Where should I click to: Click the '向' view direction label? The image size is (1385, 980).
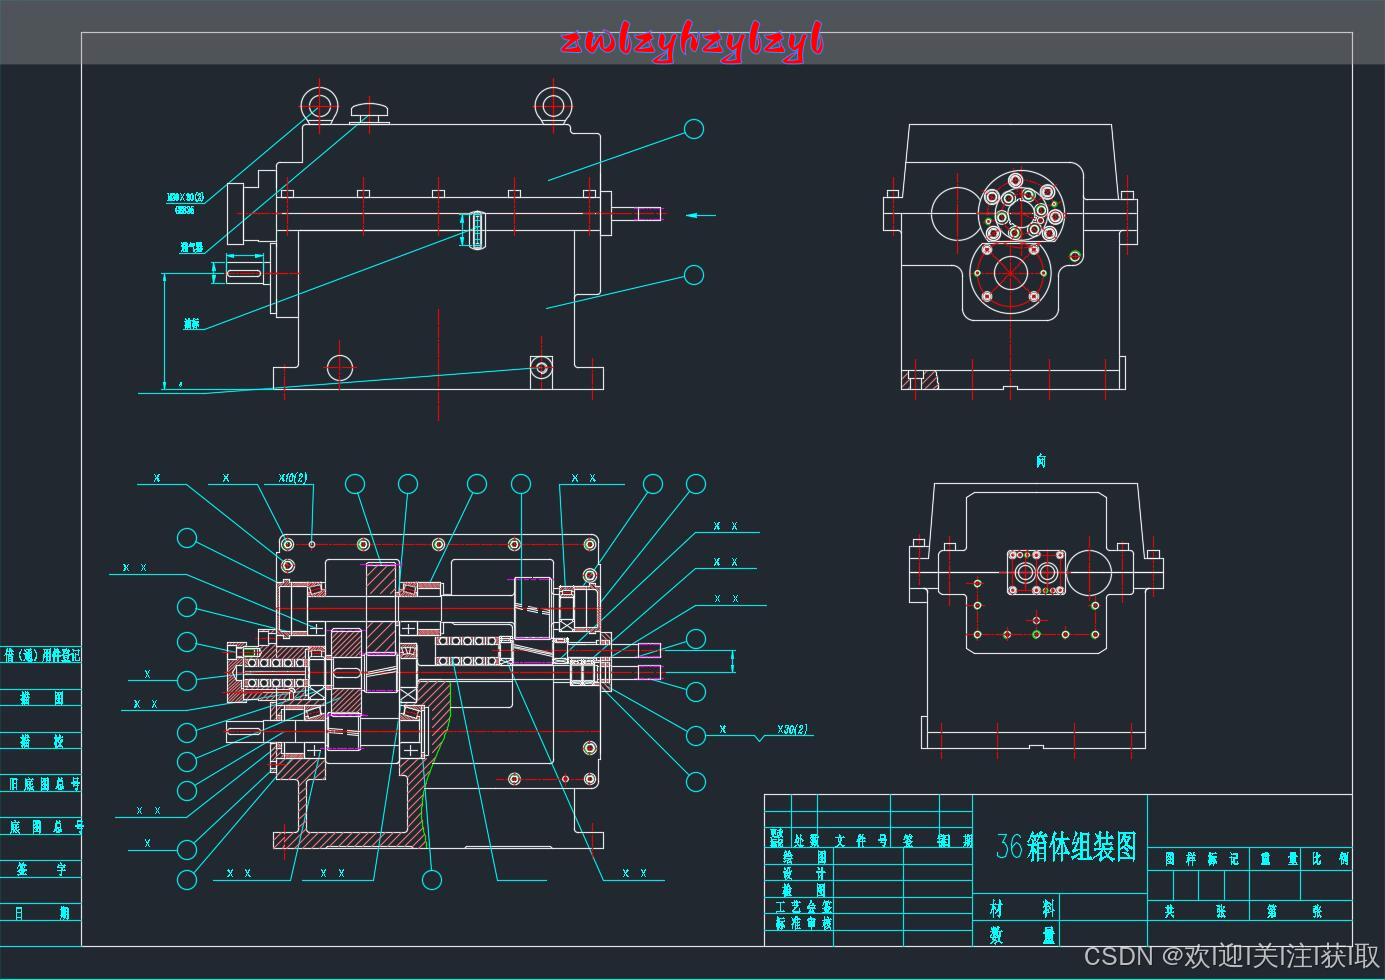point(1041,460)
